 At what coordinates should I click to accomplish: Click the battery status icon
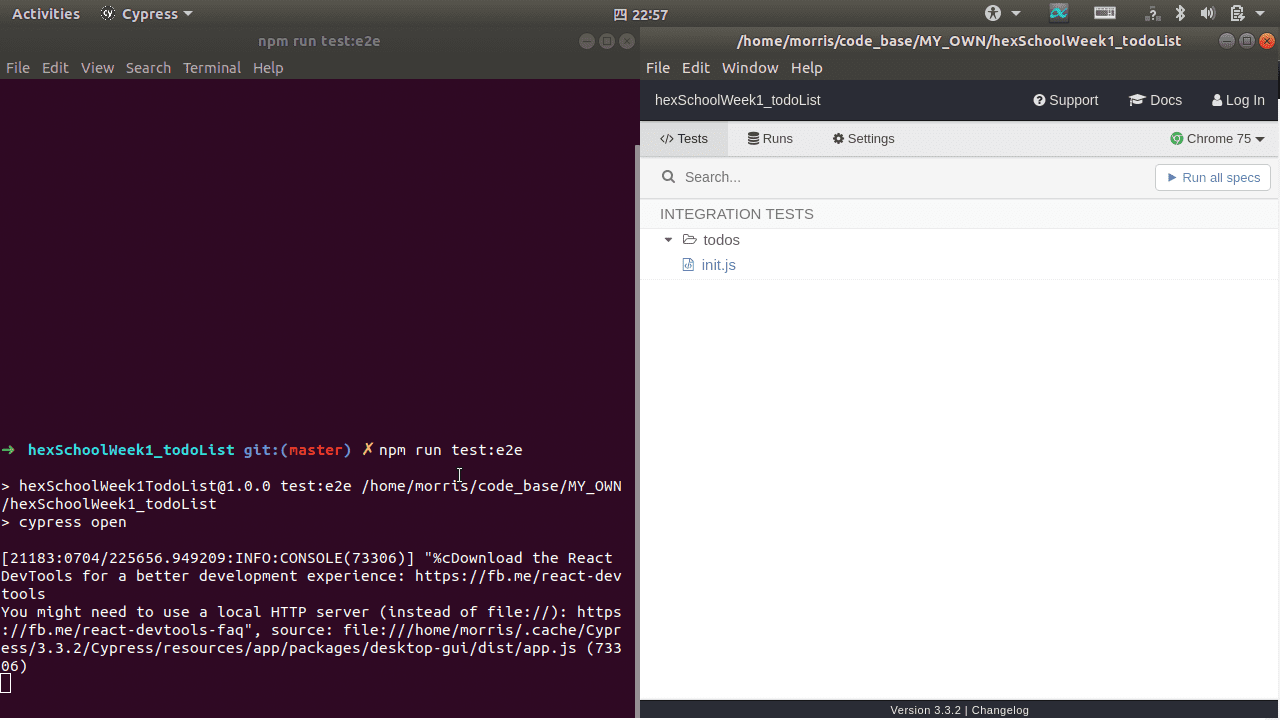(1237, 14)
